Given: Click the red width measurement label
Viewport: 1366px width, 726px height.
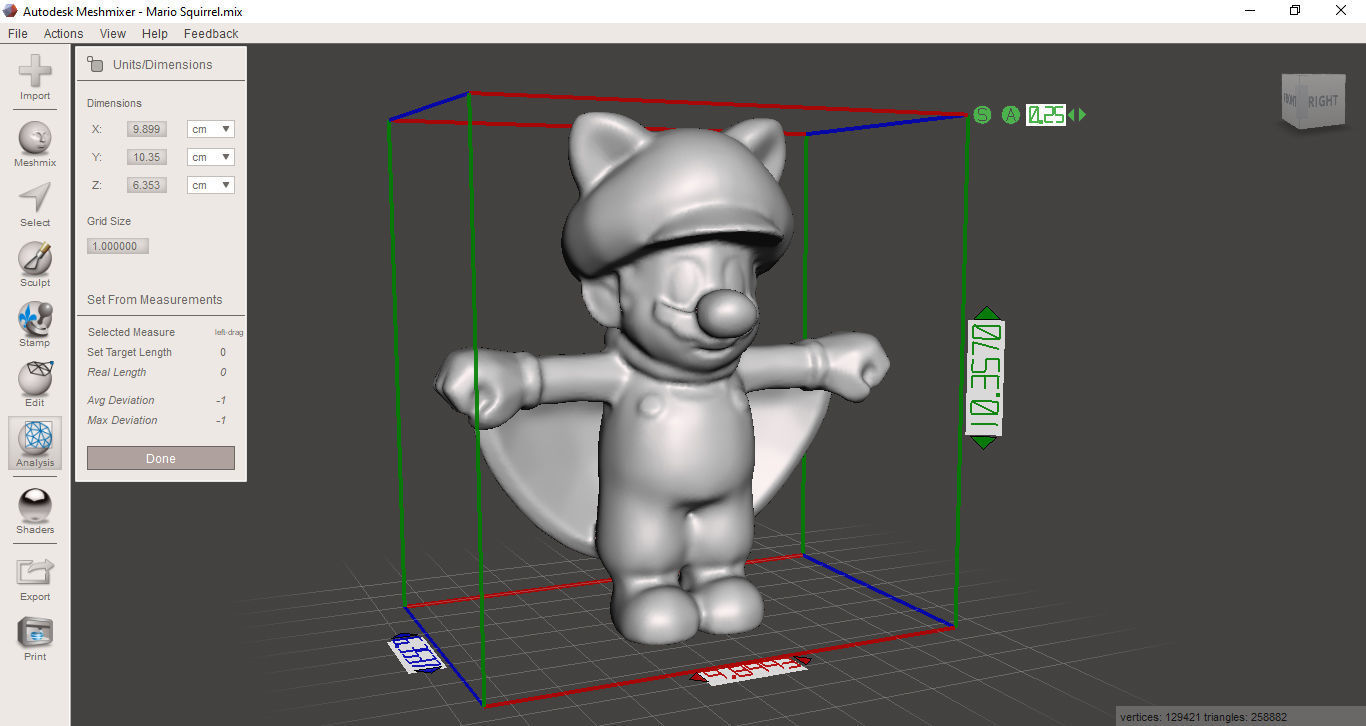Looking at the screenshot, I should [x=752, y=669].
